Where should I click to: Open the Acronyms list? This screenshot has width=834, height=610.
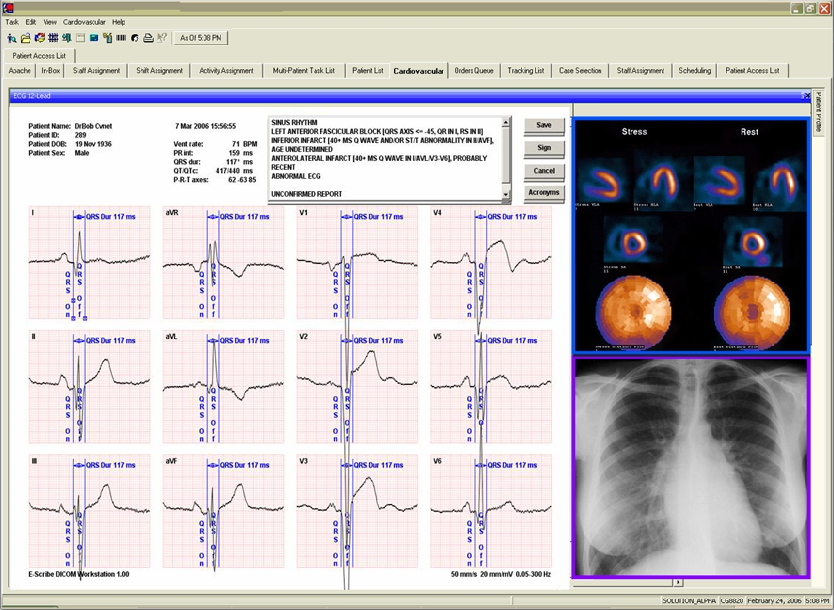pos(543,192)
